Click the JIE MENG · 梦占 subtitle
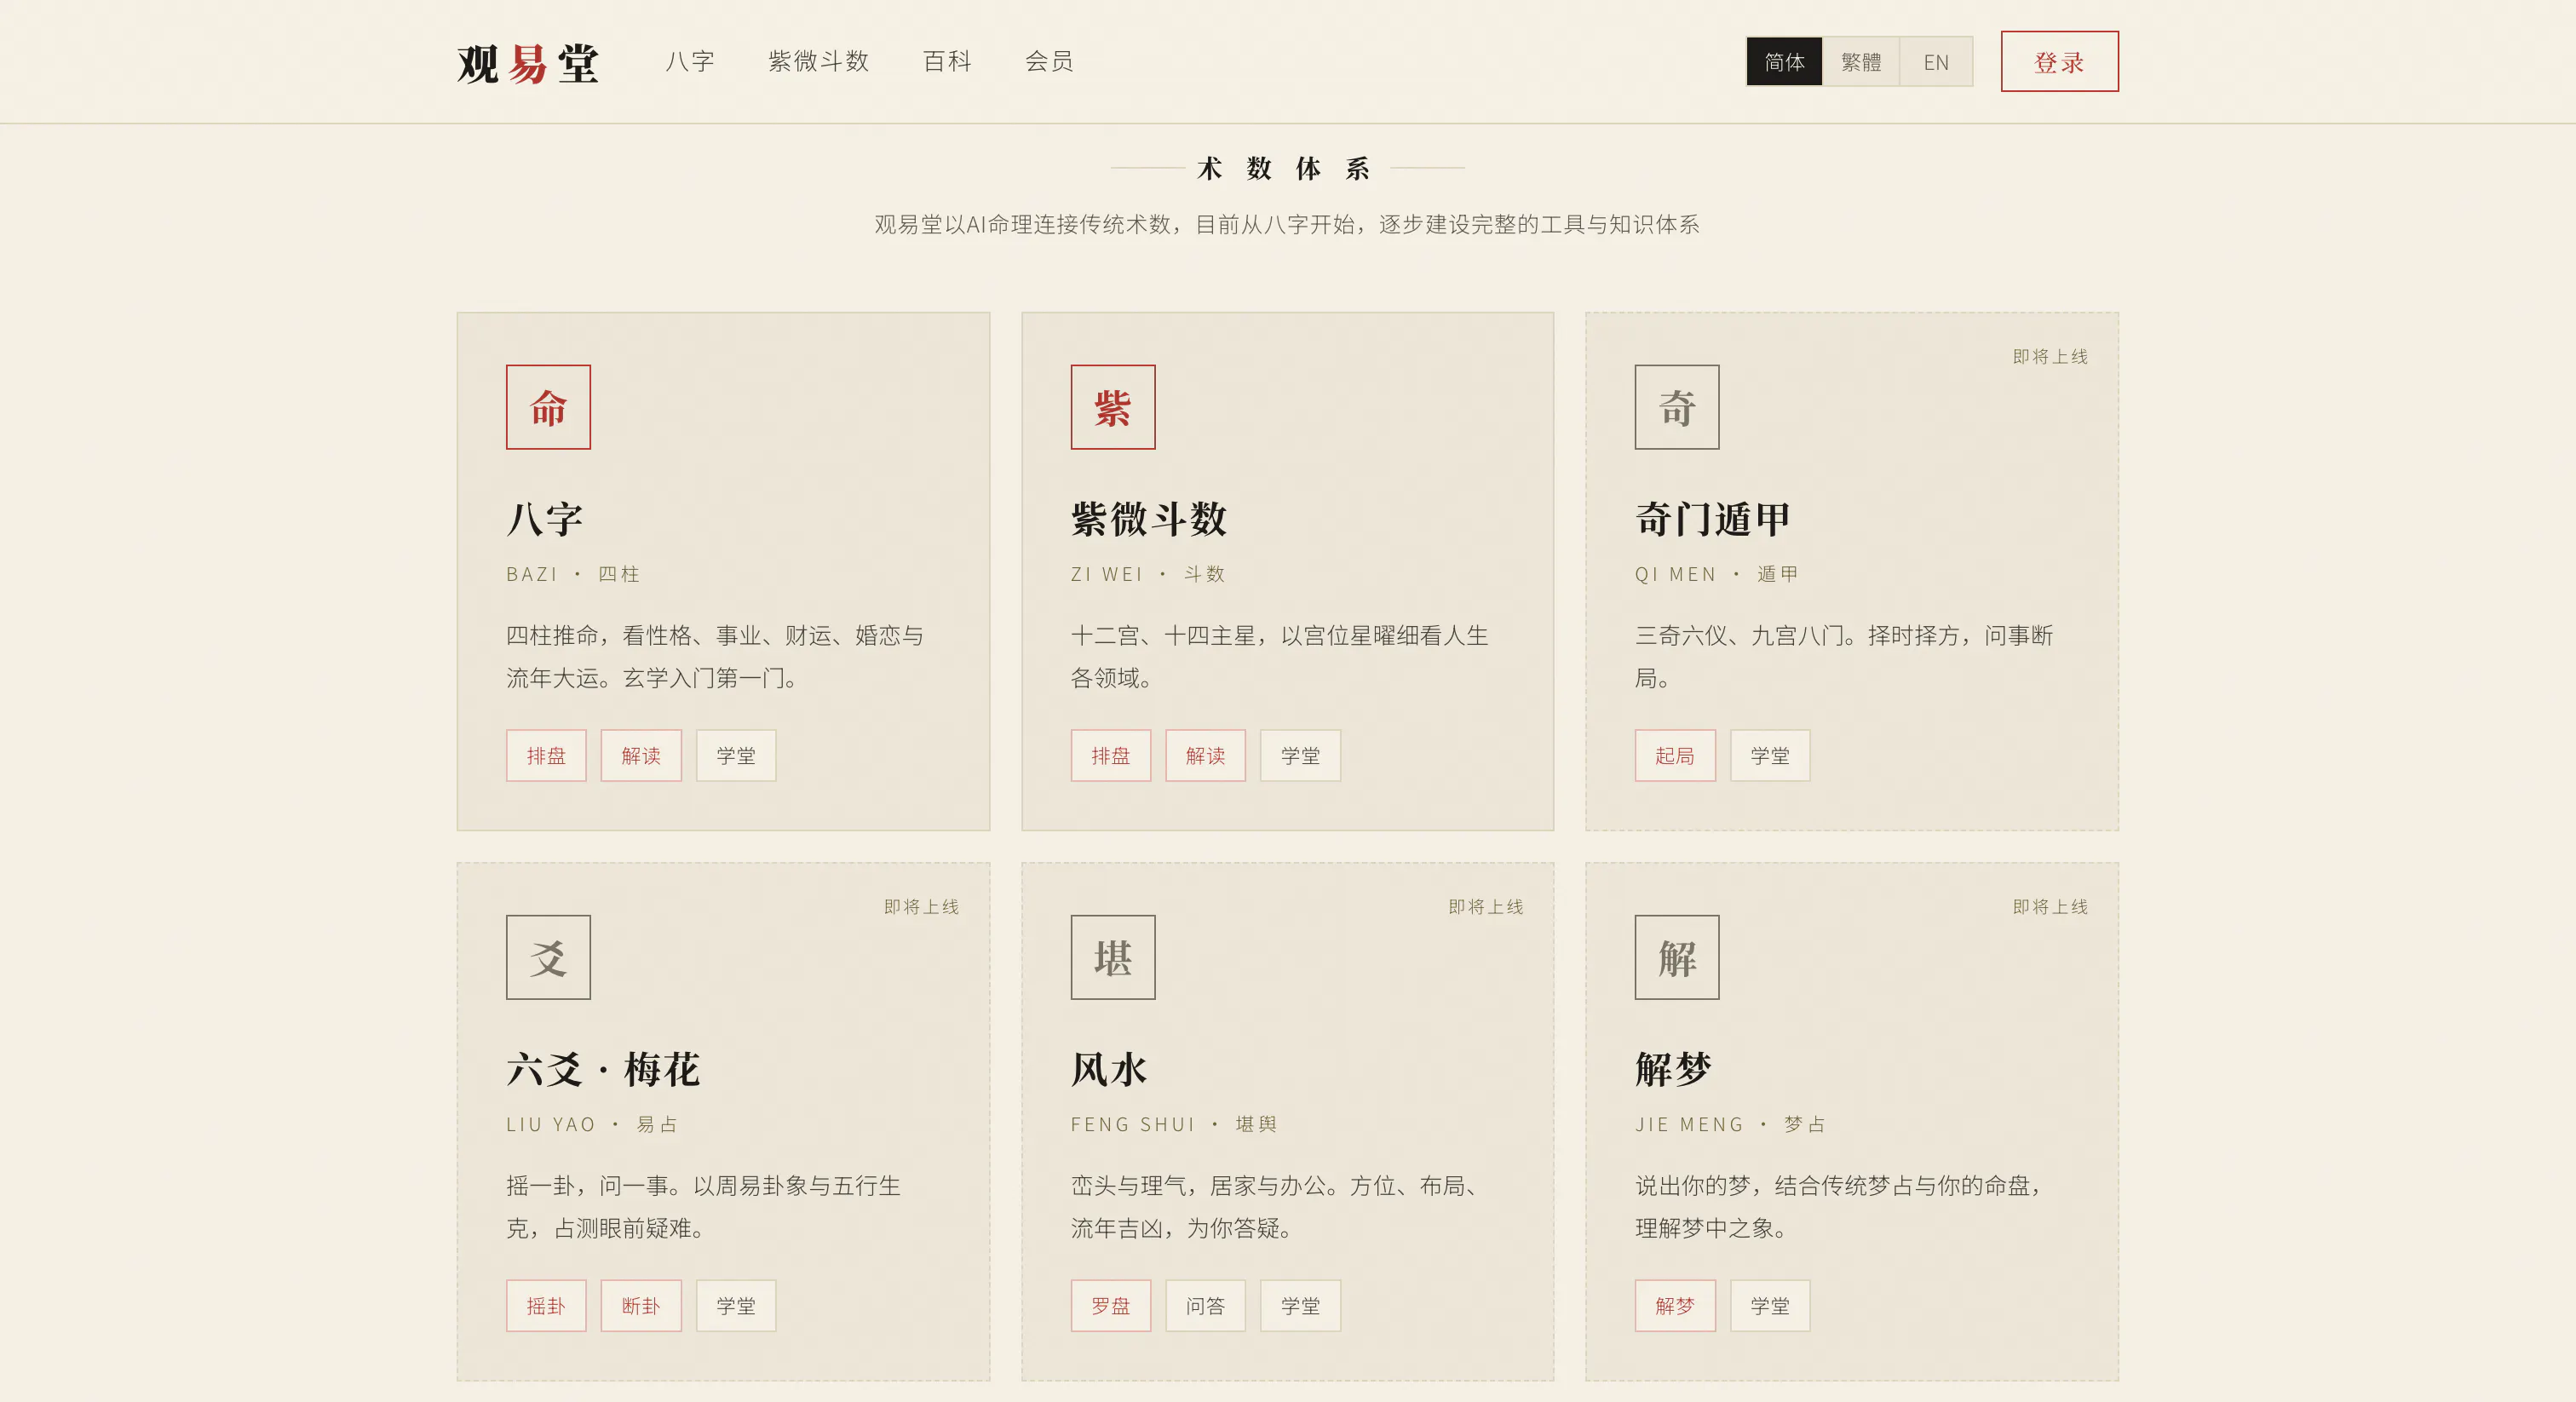The height and width of the screenshot is (1402, 2576). point(1731,1124)
